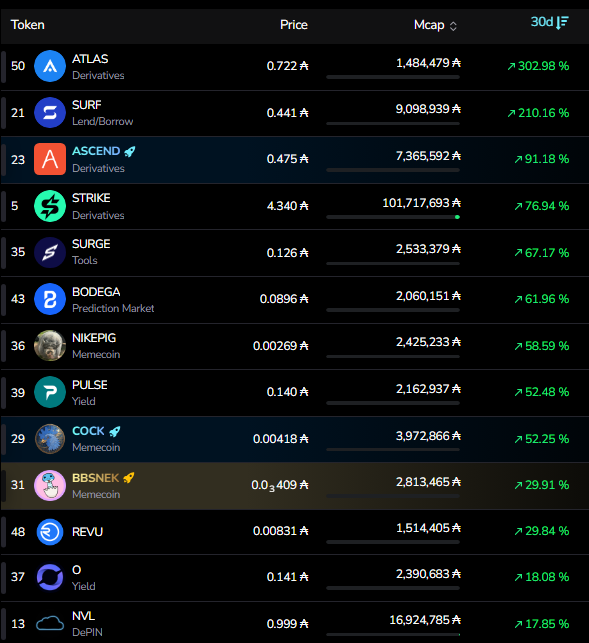
Task: Click the NVL cloud logo icon
Action: 50,624
